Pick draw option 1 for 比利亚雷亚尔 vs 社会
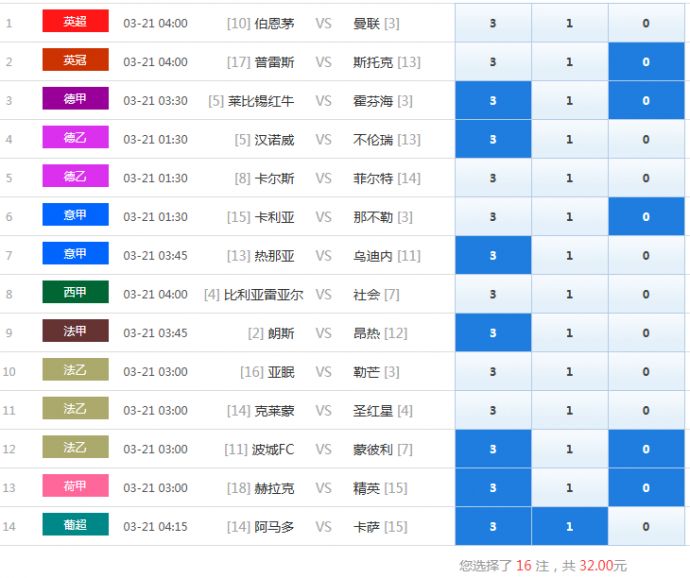Viewport: 690px width, 578px height. [569, 295]
